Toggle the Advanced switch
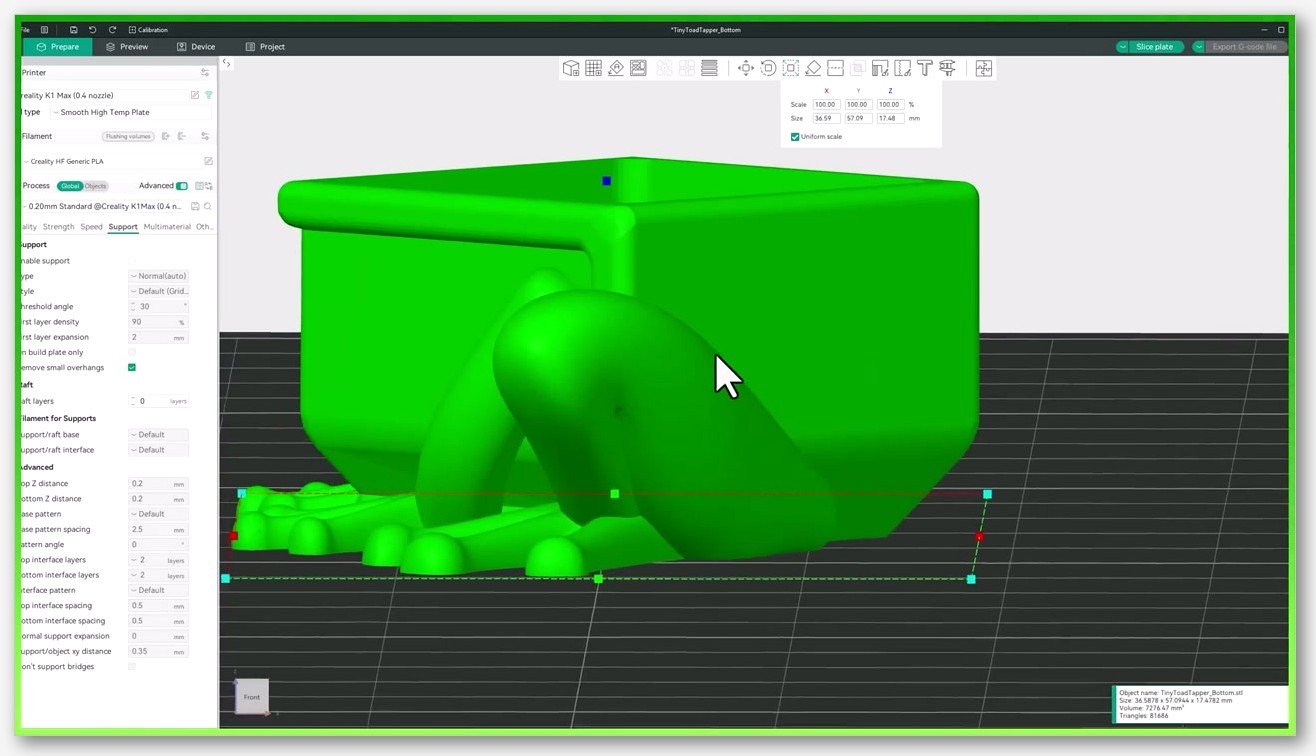The width and height of the screenshot is (1316, 756). (x=182, y=186)
